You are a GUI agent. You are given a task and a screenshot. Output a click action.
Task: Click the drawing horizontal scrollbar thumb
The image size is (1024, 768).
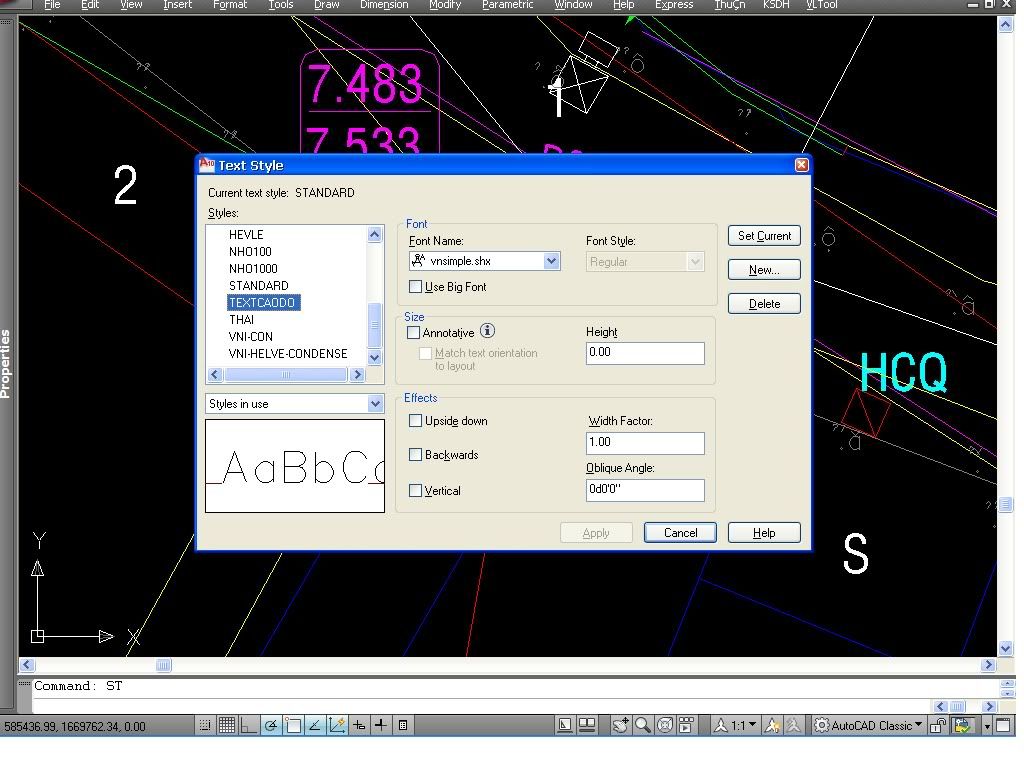click(x=164, y=665)
